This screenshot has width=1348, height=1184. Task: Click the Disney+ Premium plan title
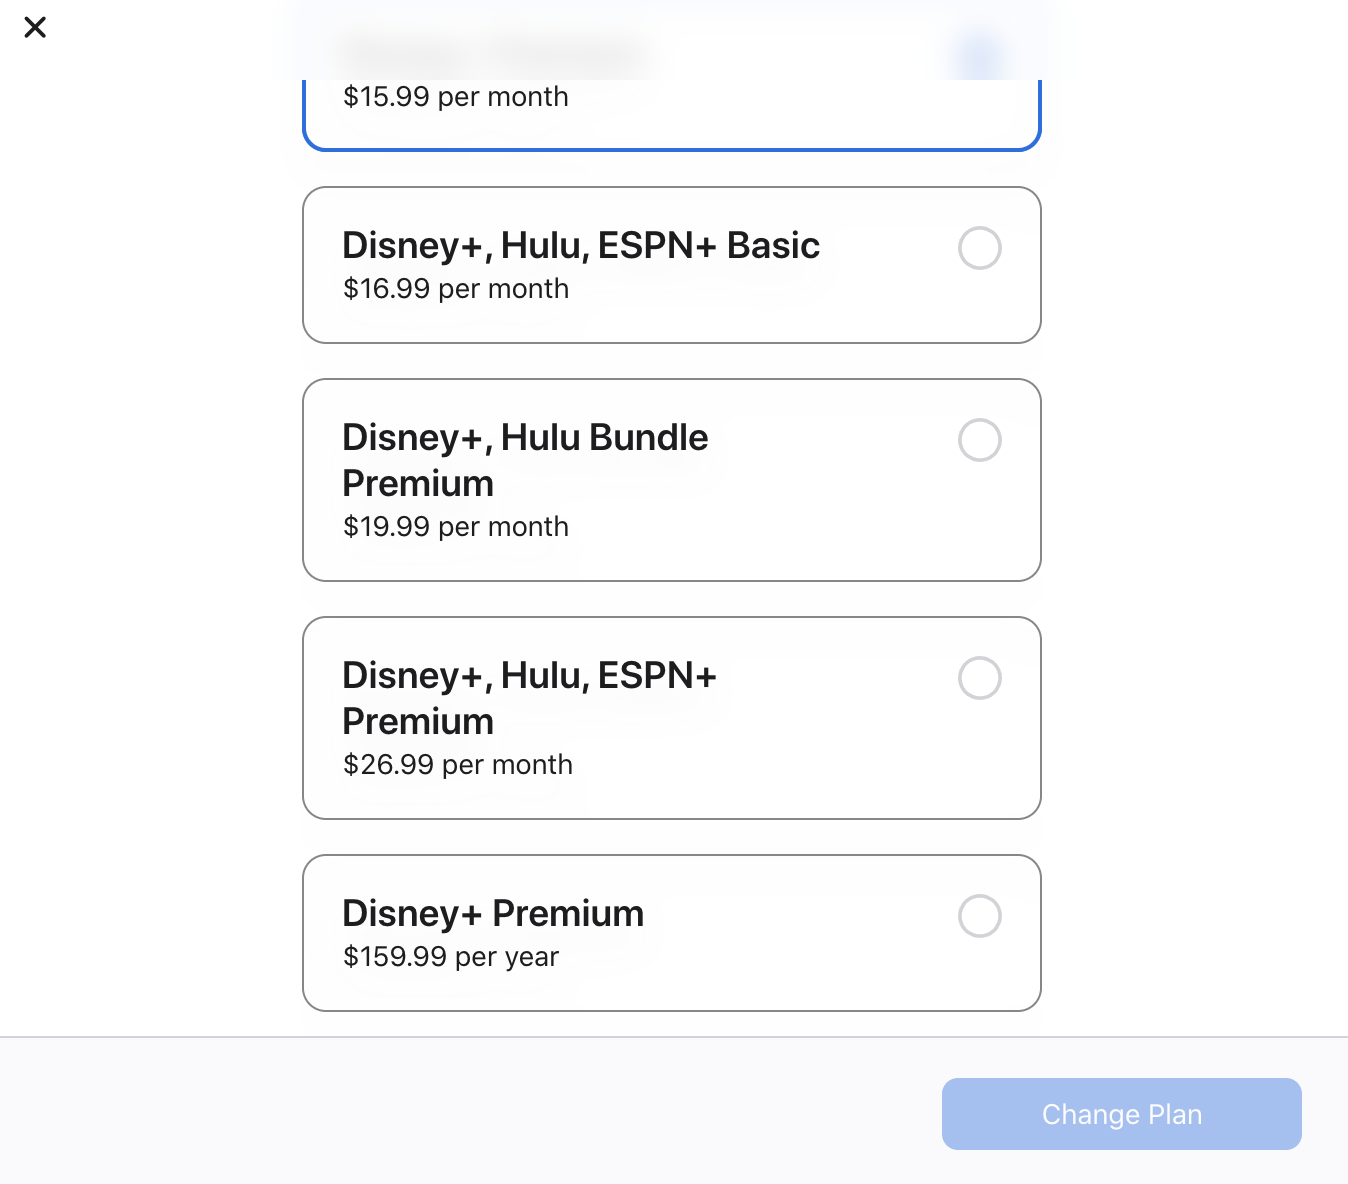pos(492,914)
